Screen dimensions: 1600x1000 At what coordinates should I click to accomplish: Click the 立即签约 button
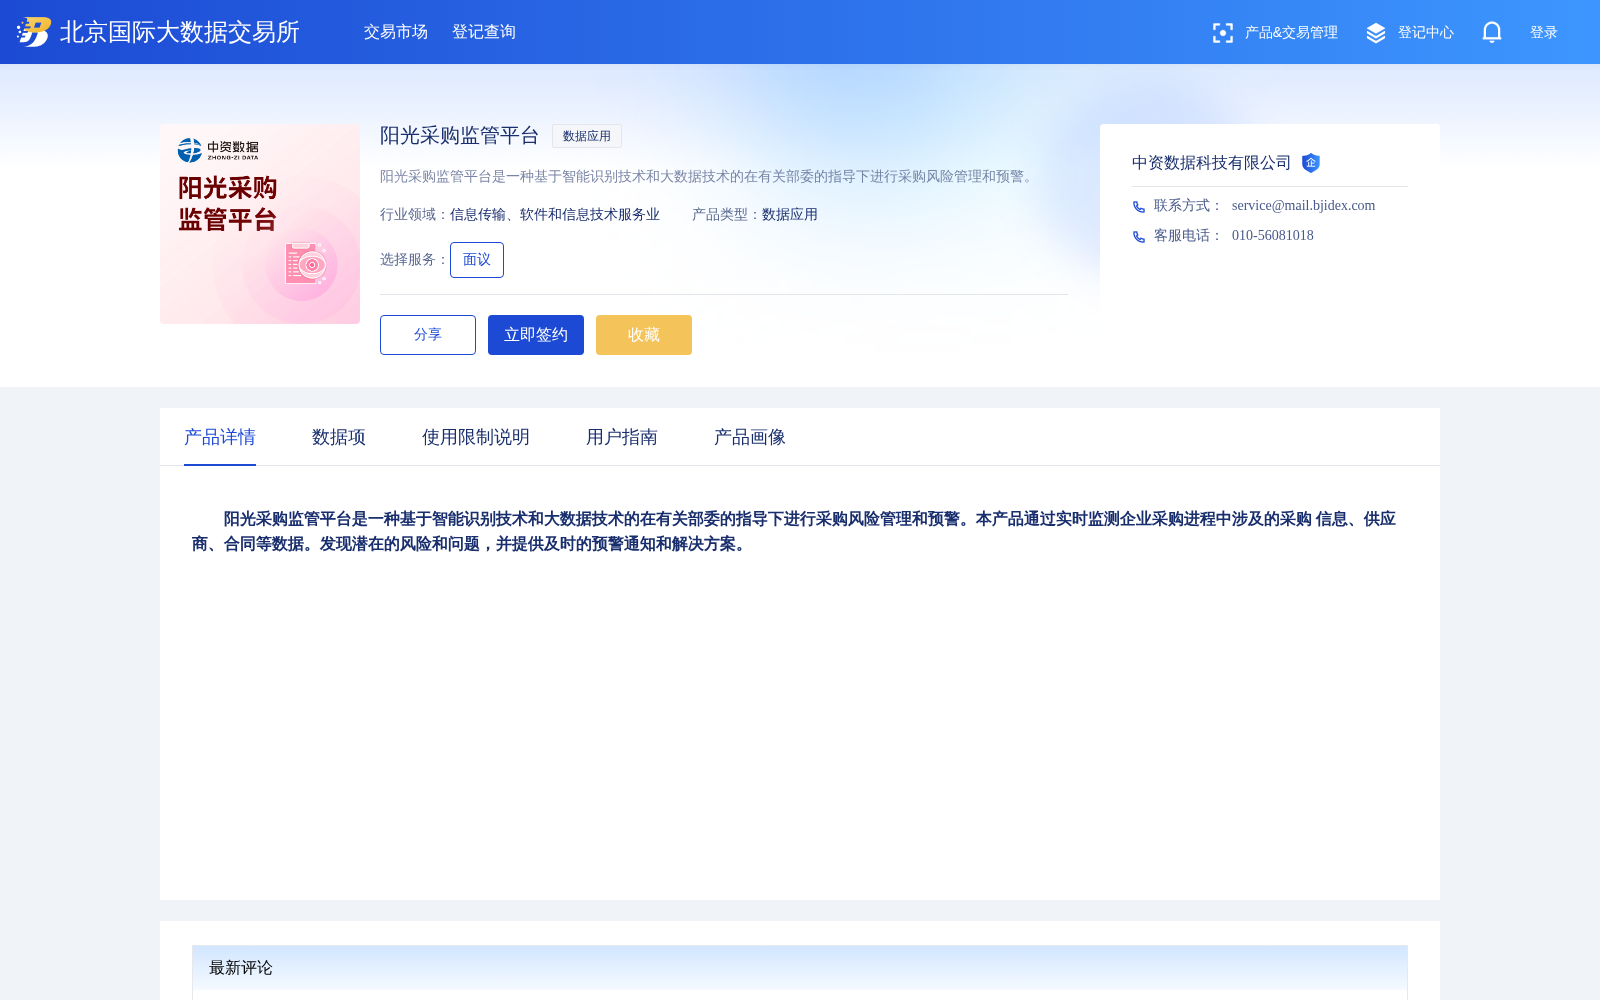tap(536, 335)
